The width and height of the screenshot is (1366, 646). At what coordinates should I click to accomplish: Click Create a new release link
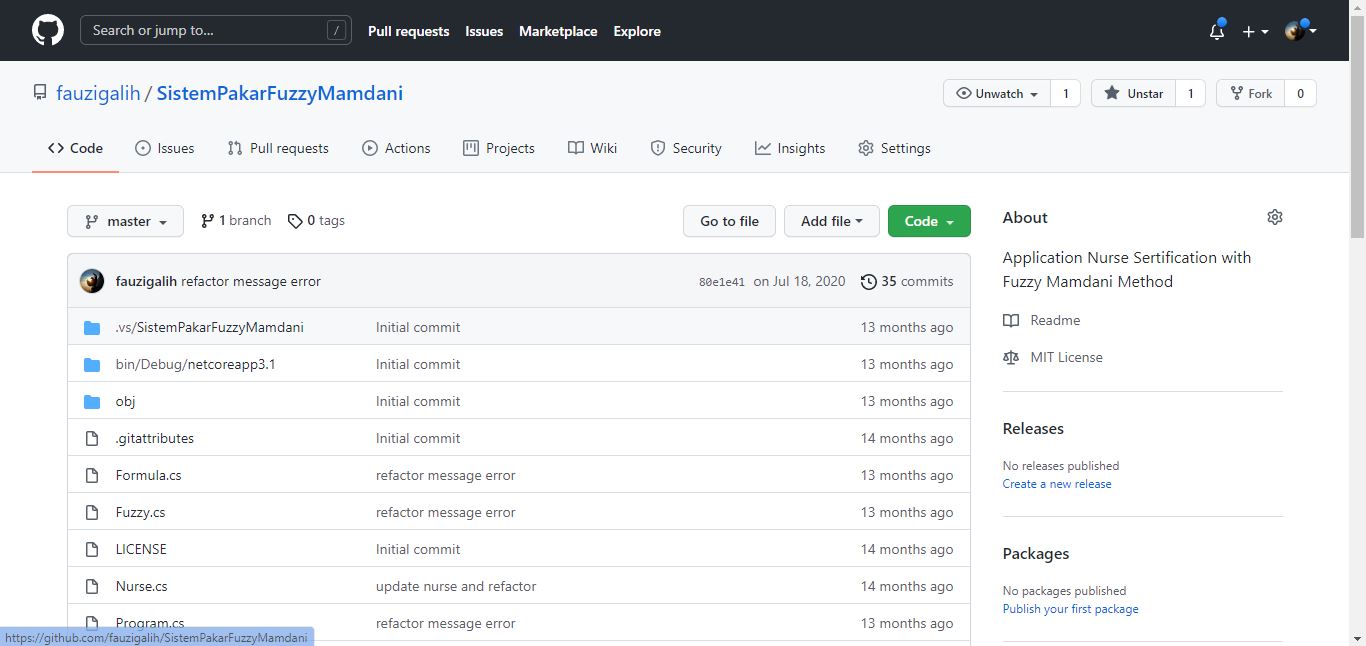click(1057, 484)
